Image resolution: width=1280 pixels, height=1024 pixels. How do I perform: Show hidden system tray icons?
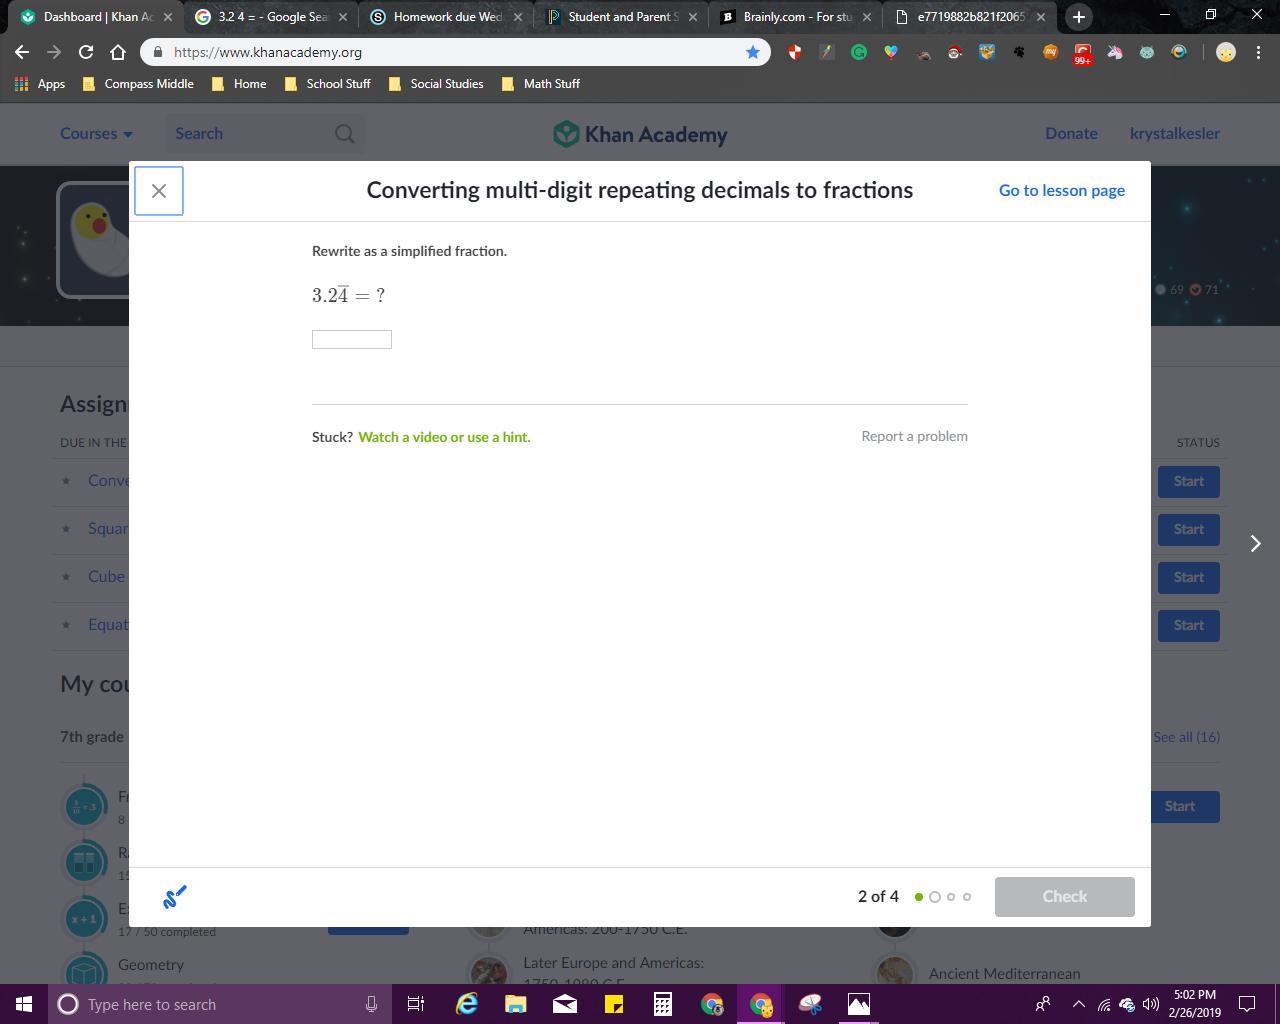click(1078, 1004)
